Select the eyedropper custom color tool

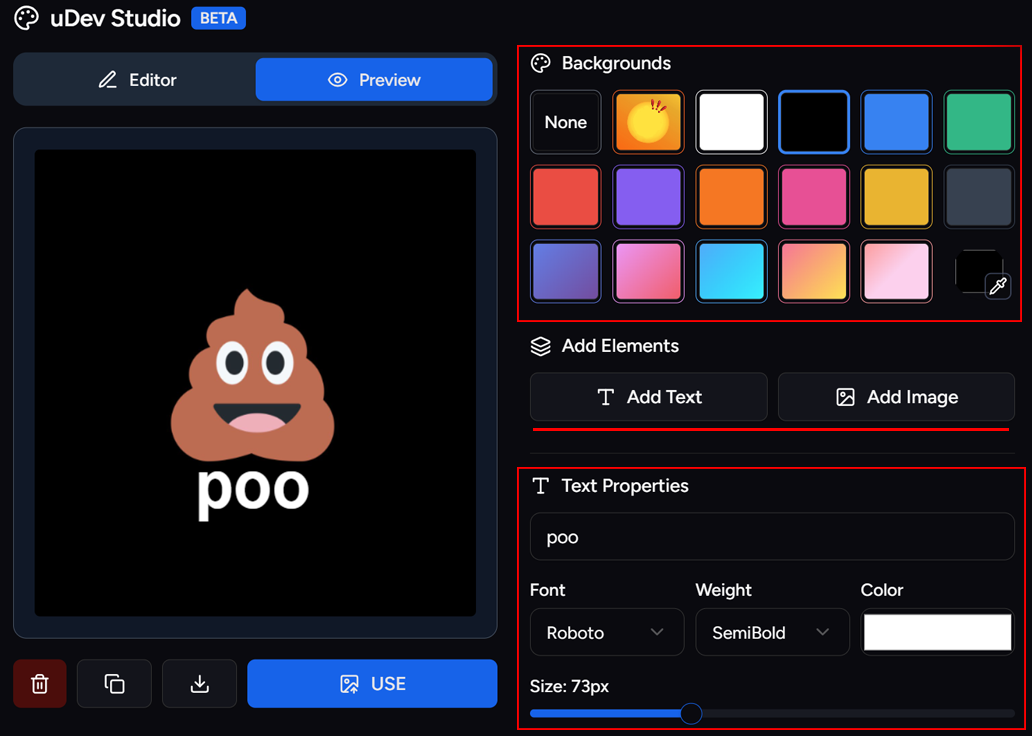click(x=997, y=287)
